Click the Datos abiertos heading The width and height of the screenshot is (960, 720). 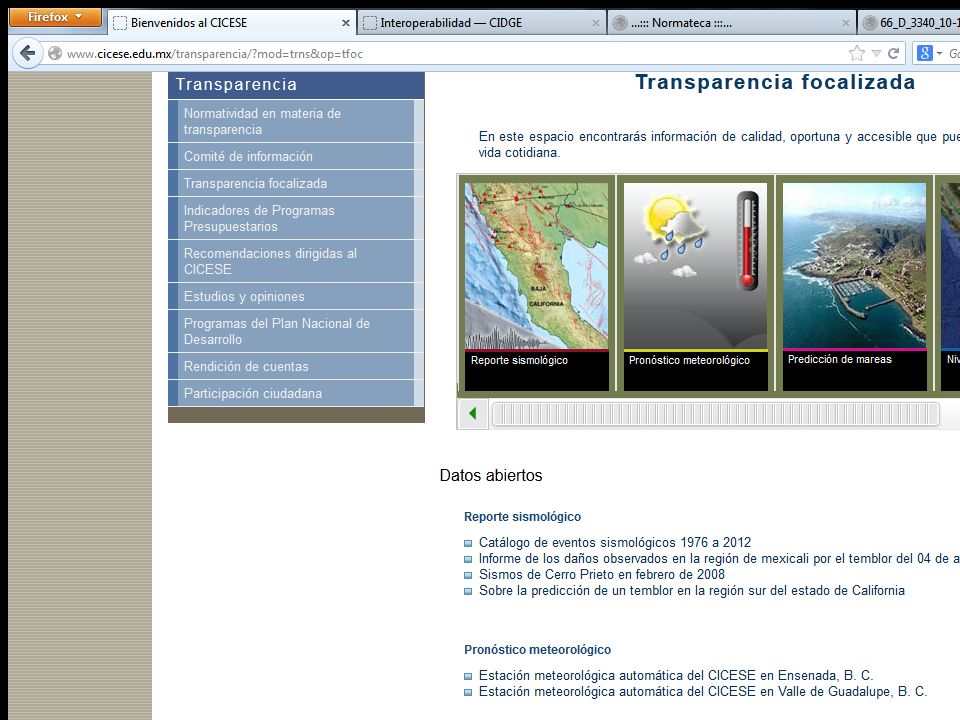[x=491, y=475]
